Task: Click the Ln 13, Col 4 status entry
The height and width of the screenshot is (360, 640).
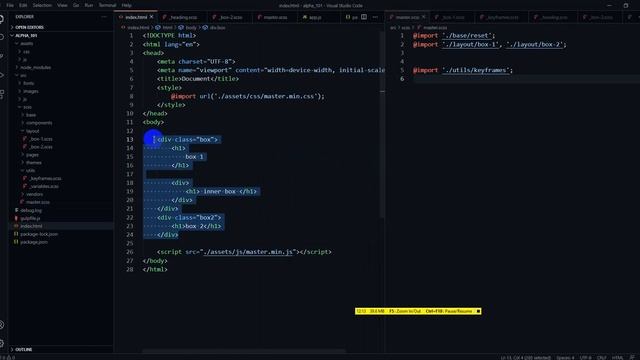Action: (525, 358)
